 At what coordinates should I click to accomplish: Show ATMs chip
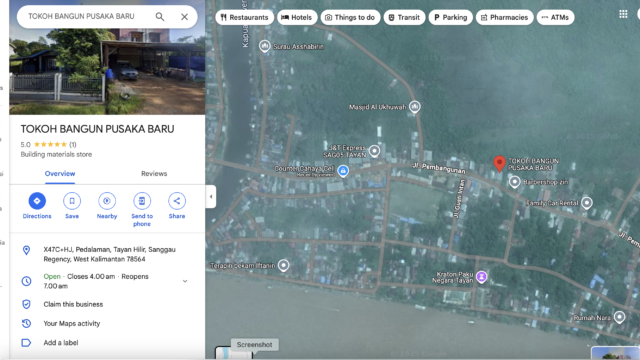pos(555,17)
